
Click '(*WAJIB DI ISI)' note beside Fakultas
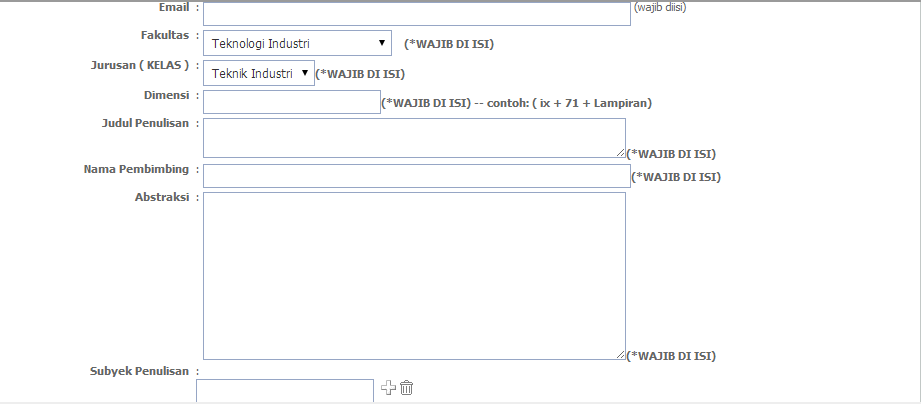click(449, 44)
